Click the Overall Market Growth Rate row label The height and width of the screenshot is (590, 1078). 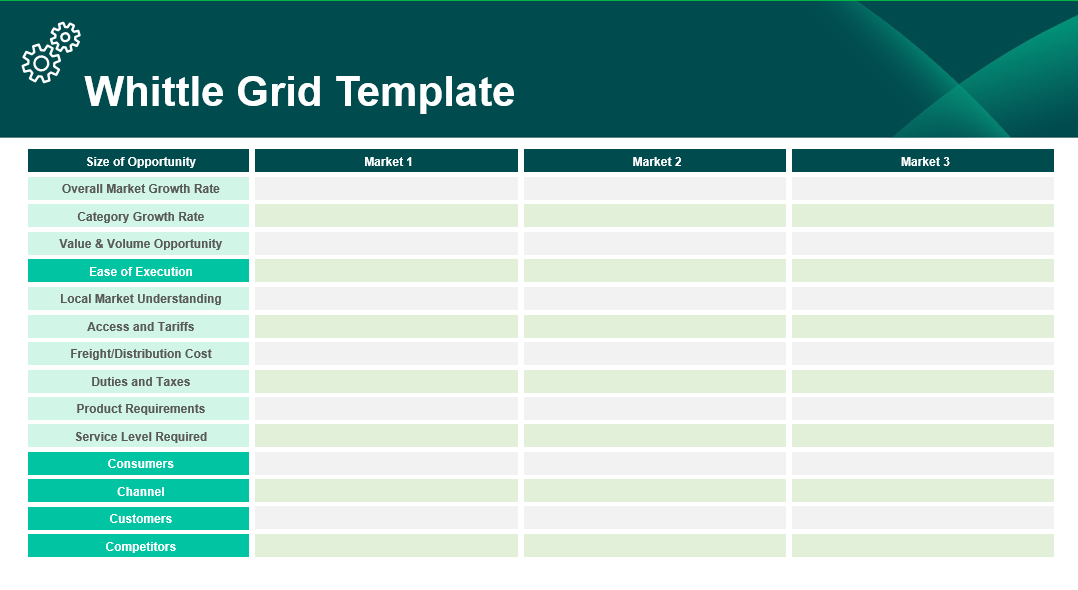click(139, 188)
